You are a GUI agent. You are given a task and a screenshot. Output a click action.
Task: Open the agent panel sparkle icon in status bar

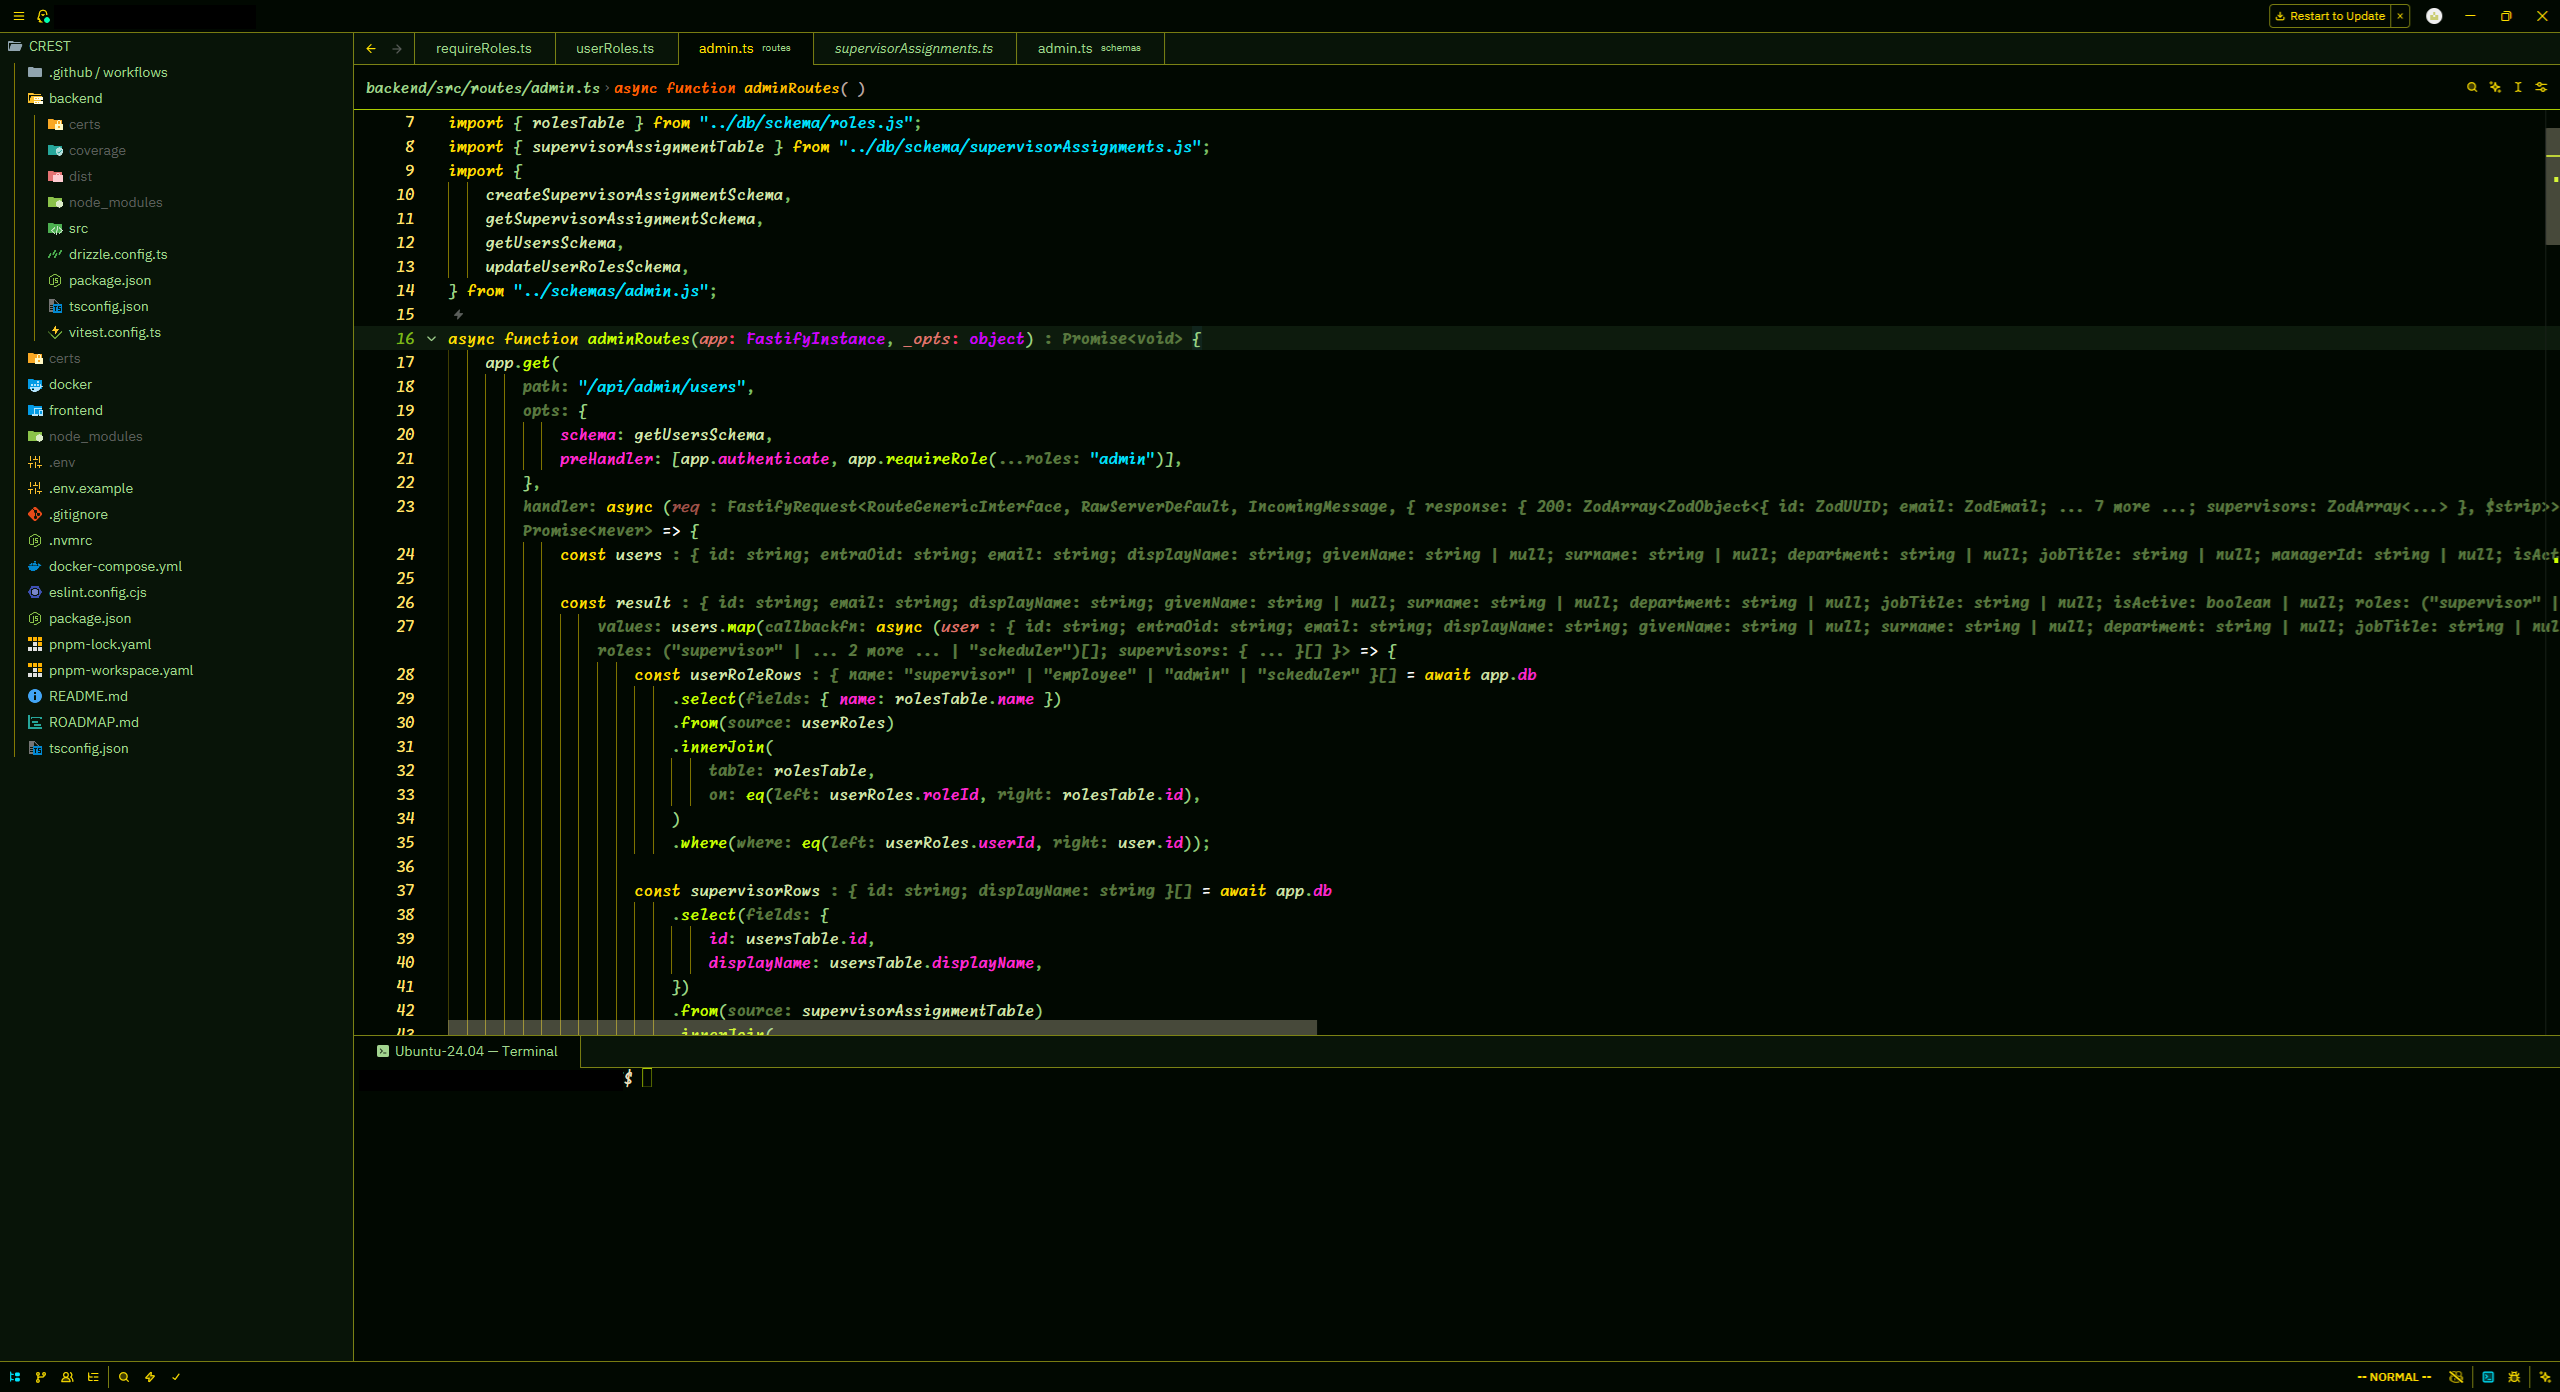(x=2545, y=1377)
